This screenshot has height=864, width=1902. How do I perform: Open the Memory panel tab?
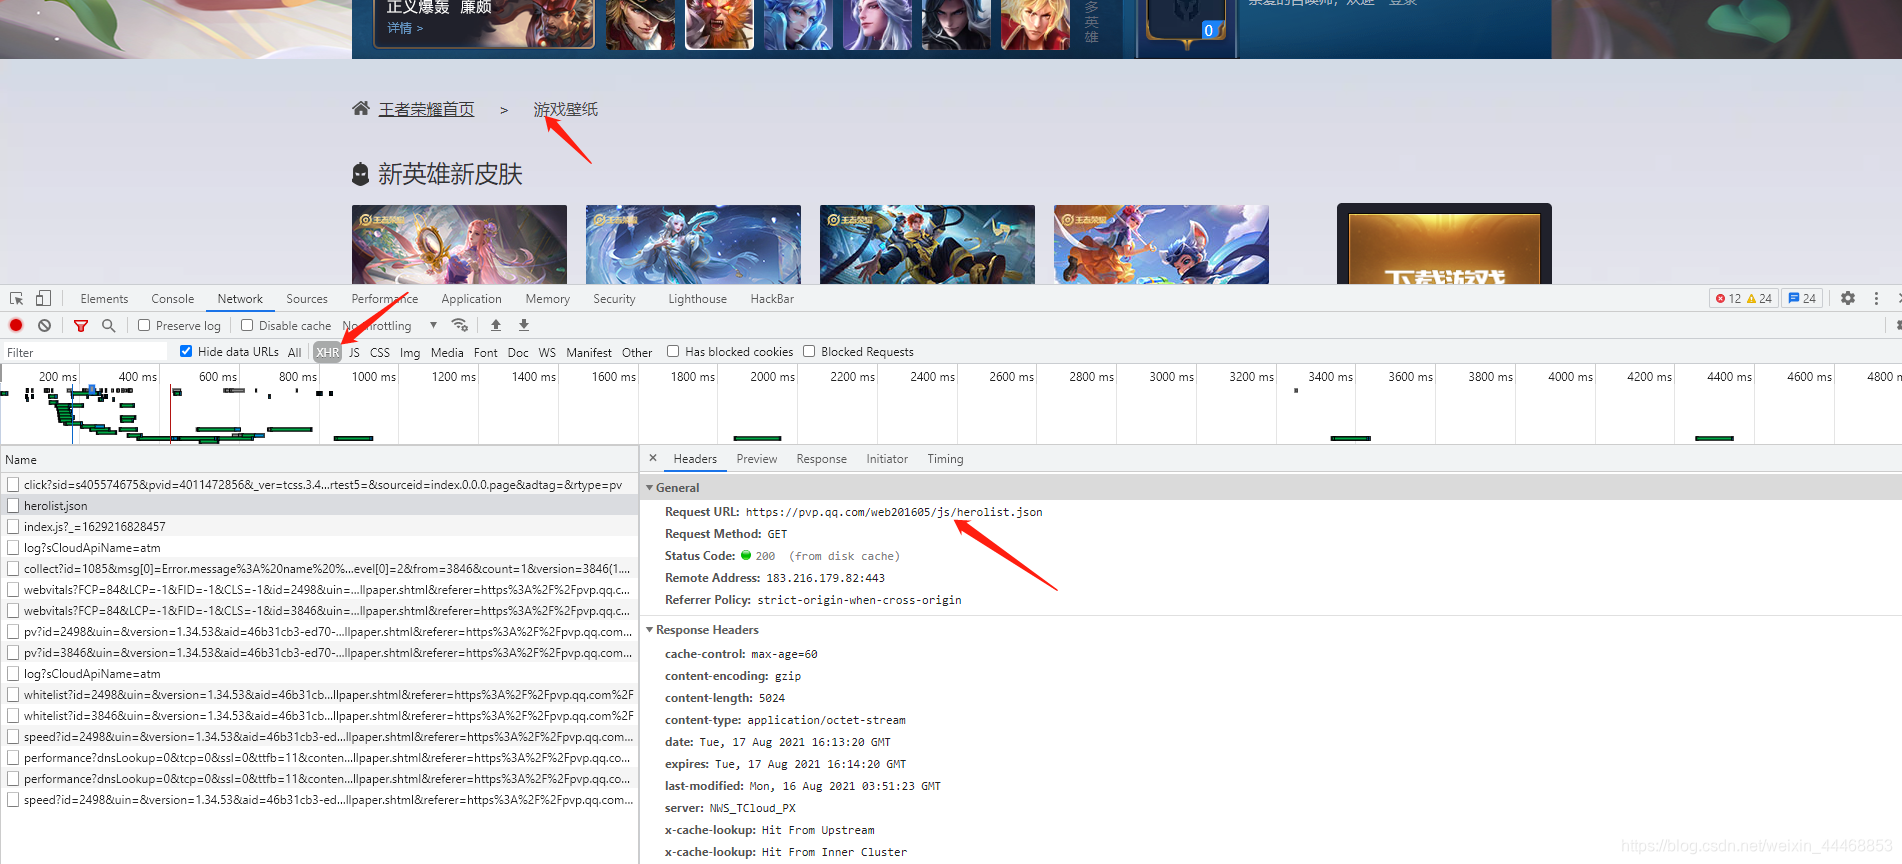tap(547, 298)
